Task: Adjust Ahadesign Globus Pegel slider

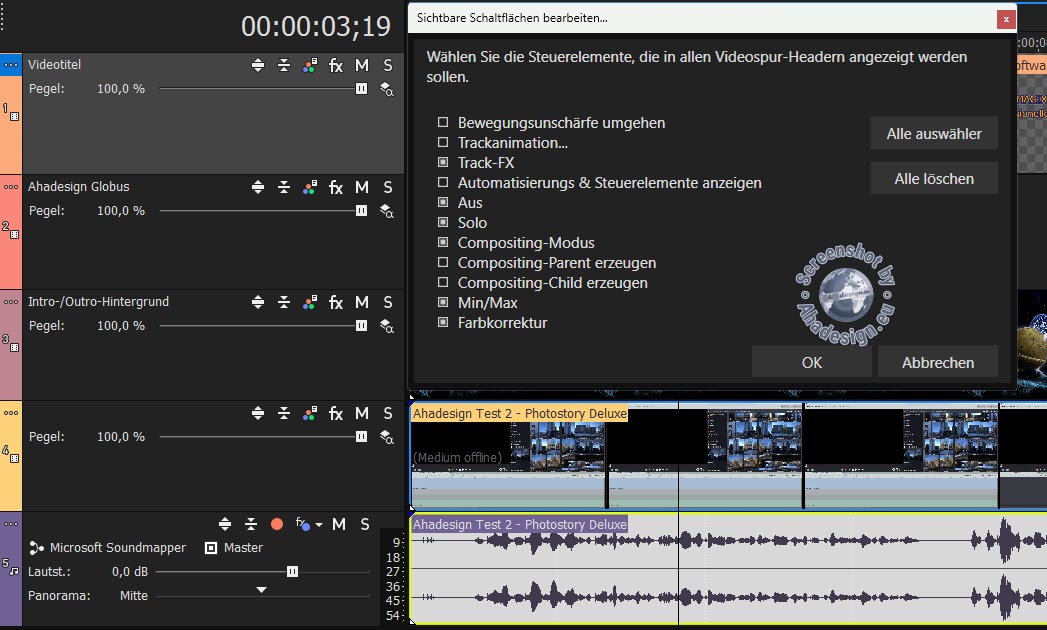Action: [x=361, y=211]
